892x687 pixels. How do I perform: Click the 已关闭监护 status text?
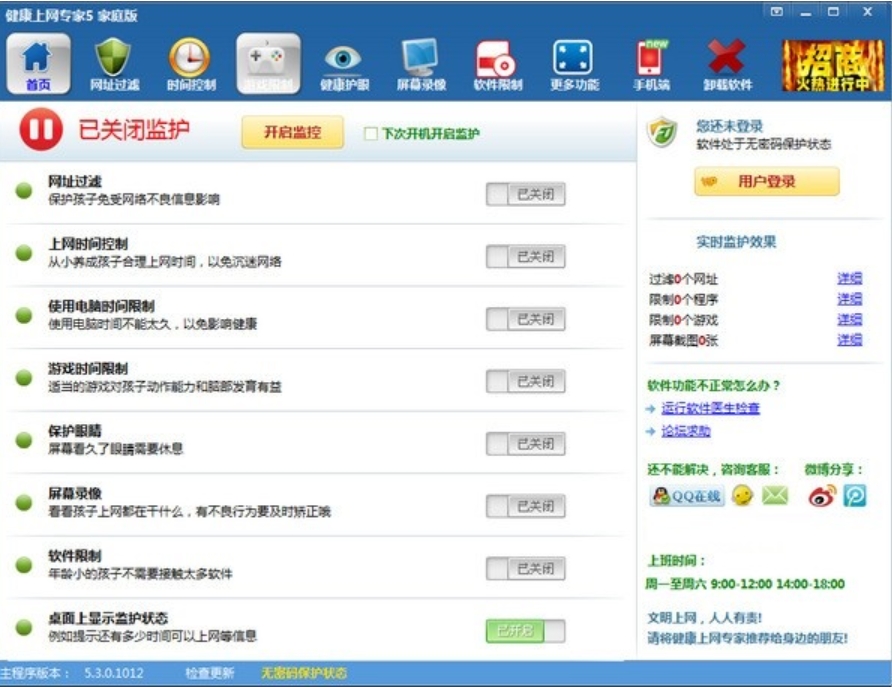(x=134, y=130)
